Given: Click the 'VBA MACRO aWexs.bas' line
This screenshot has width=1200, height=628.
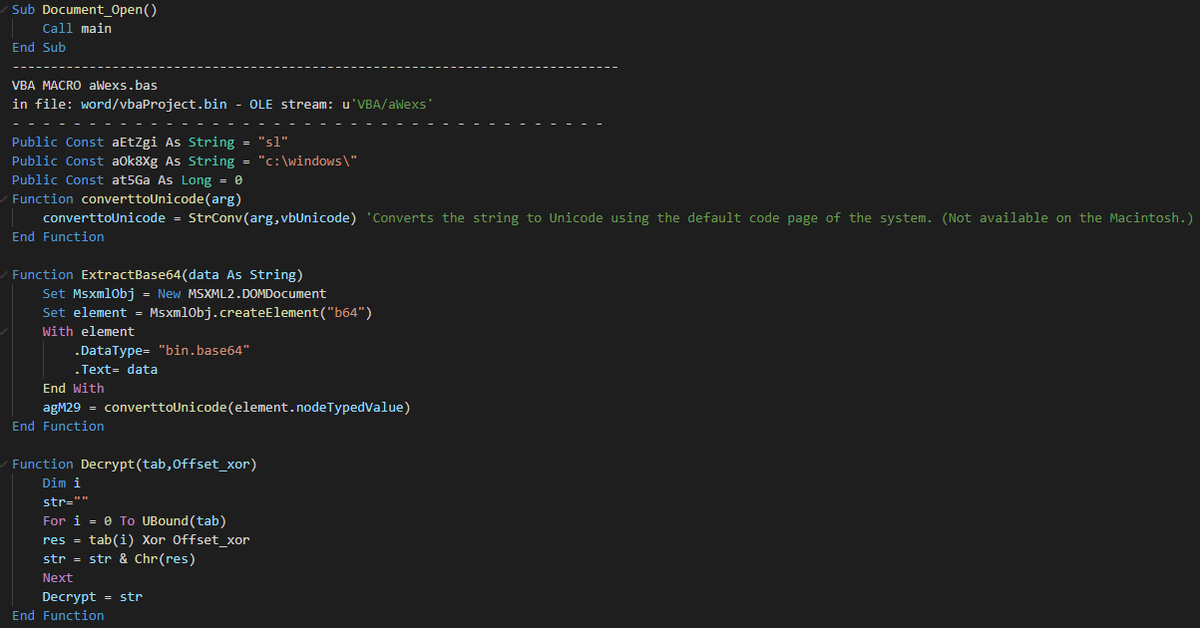Looking at the screenshot, I should [84, 85].
